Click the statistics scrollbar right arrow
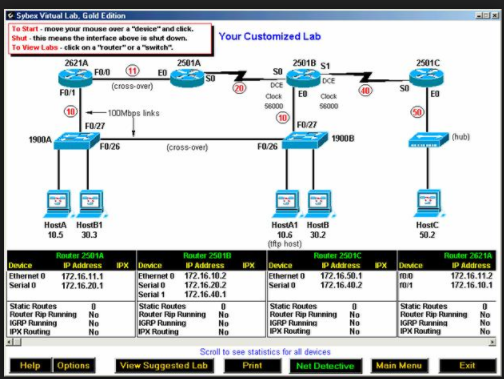Image resolution: width=504 pixels, height=379 pixels. pos(492,342)
